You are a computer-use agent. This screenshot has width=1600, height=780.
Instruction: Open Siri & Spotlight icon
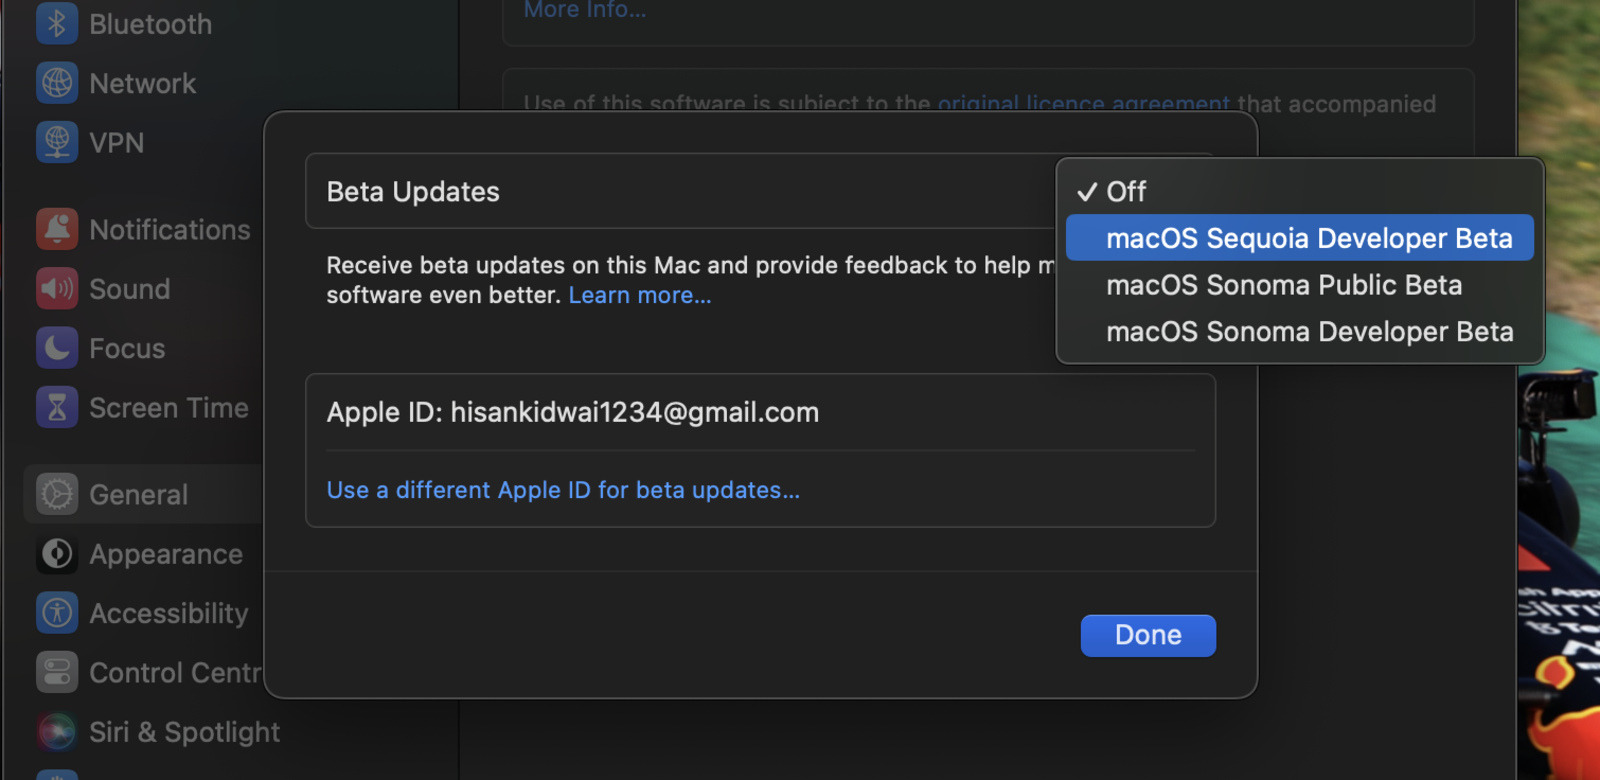[x=57, y=732]
